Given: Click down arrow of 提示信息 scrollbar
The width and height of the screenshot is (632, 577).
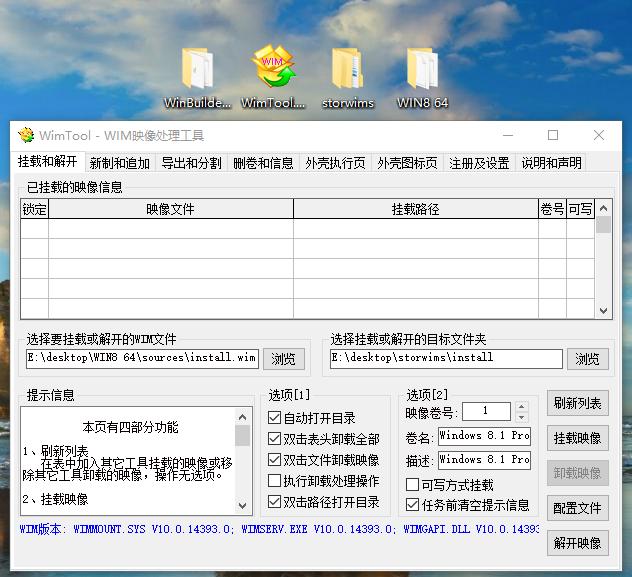Looking at the screenshot, I should (x=242, y=505).
